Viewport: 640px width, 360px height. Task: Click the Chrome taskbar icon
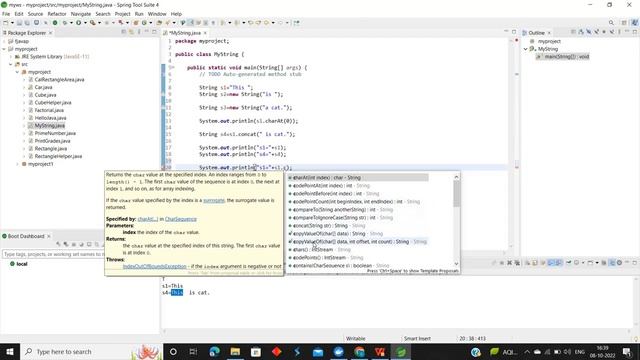tap(359, 351)
